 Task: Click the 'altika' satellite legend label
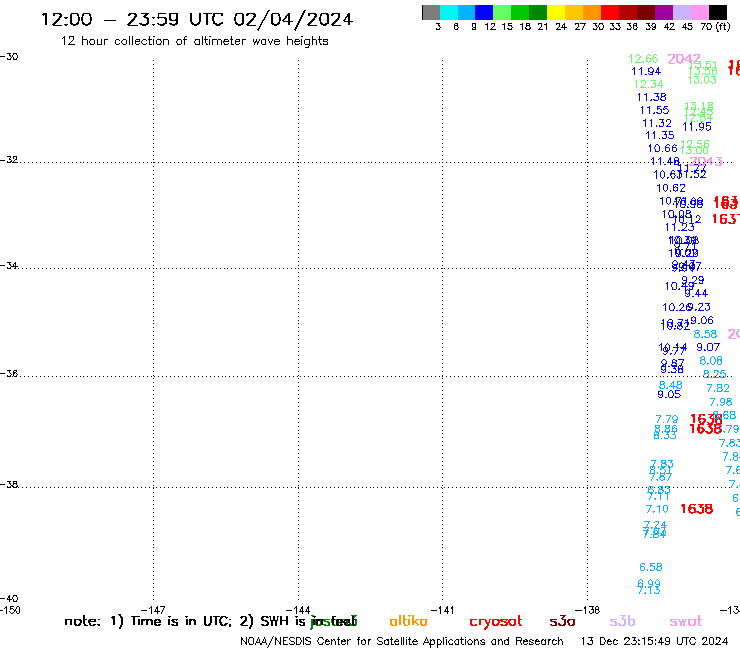coord(408,621)
